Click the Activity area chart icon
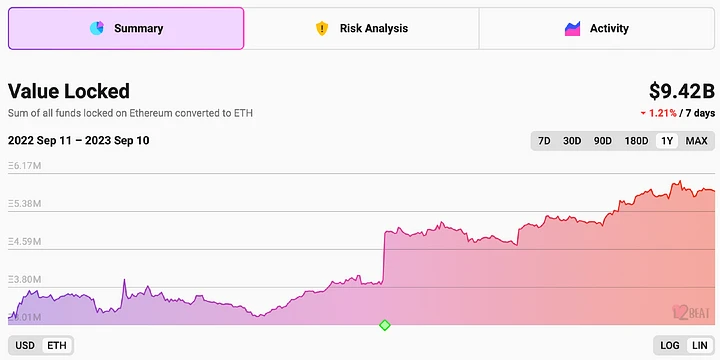 [572, 28]
